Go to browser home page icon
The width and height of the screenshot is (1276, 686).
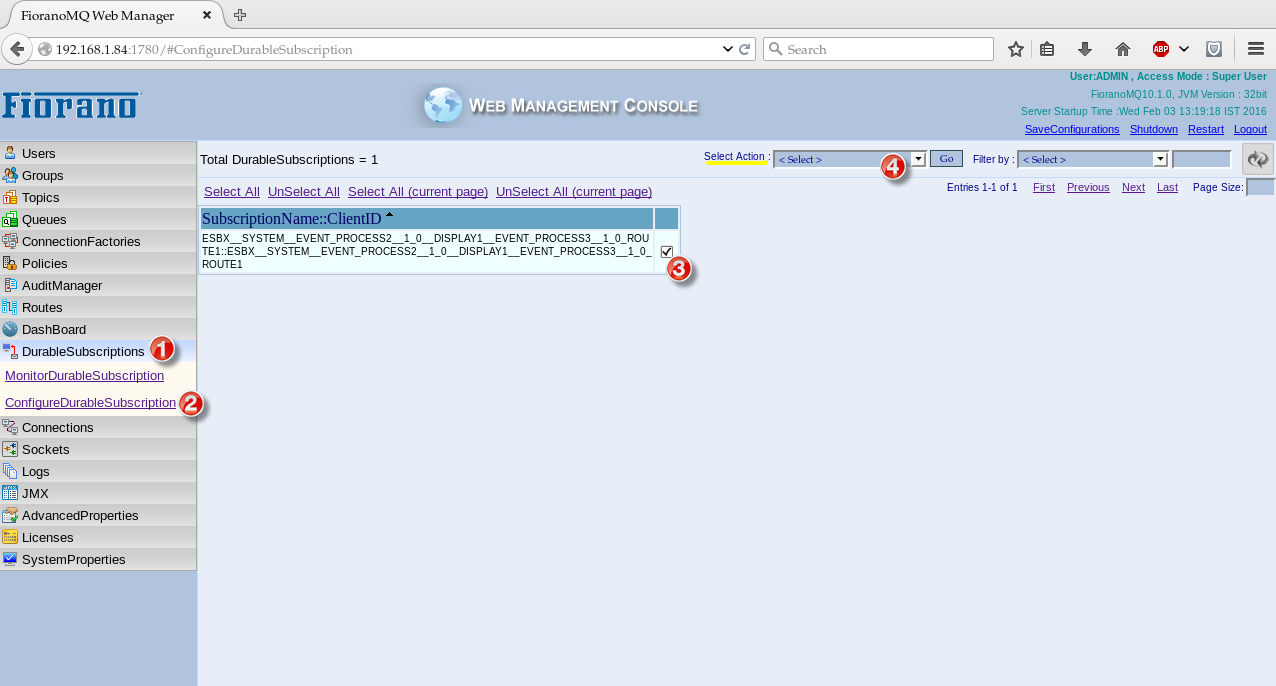click(1123, 49)
